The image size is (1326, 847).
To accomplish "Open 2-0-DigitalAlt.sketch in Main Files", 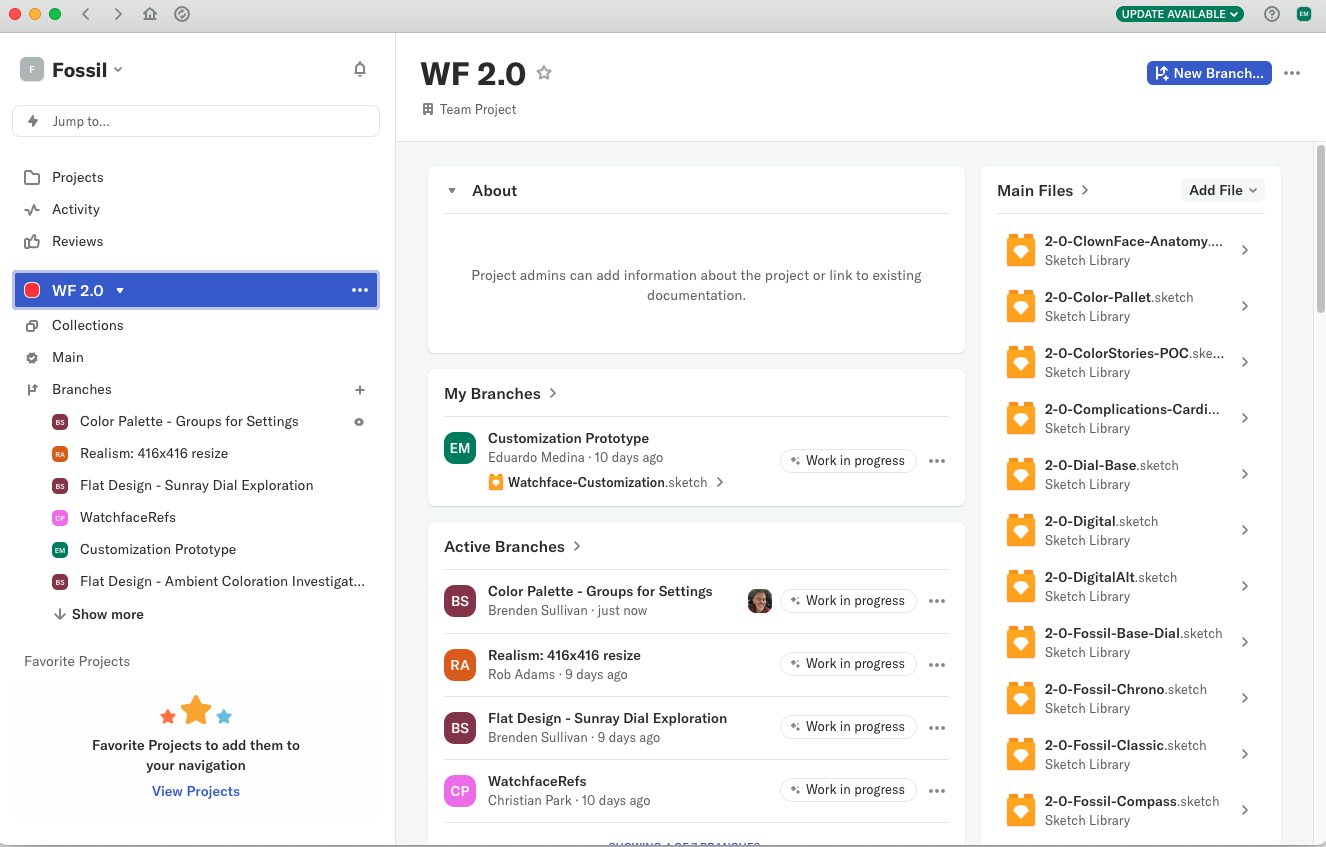I will pos(1130,586).
